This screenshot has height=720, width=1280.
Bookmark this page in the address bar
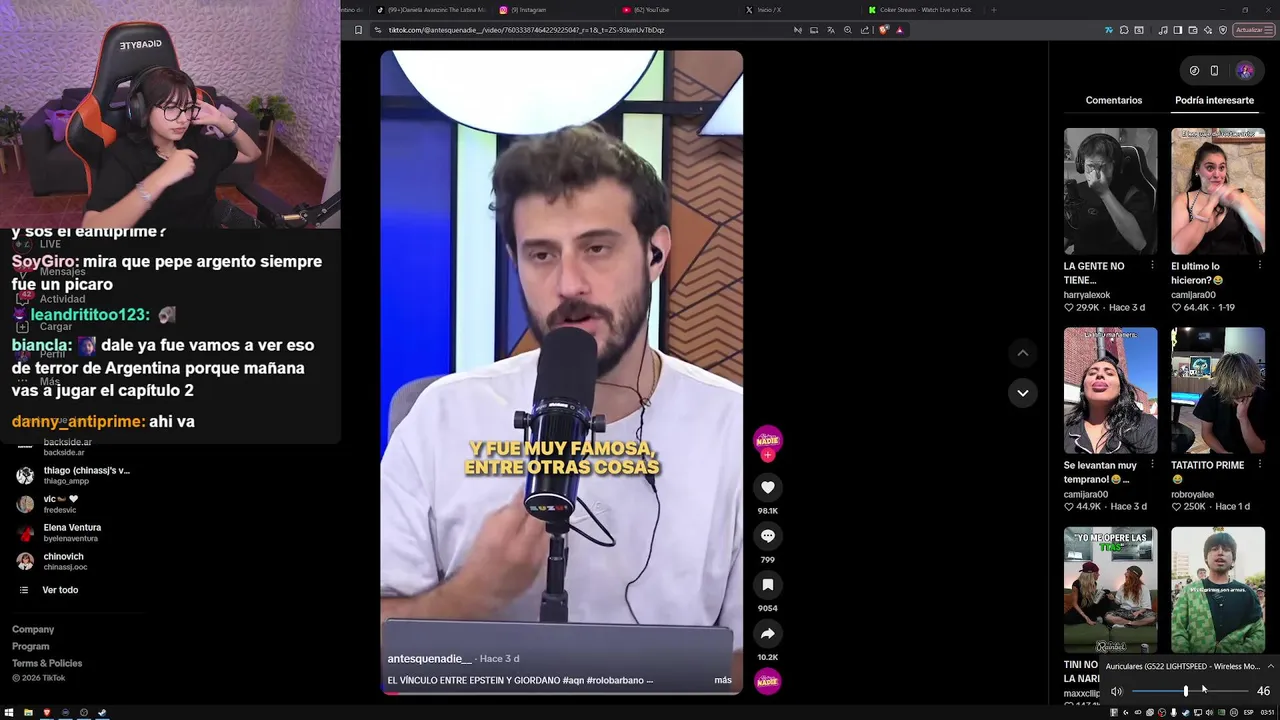coord(359,30)
